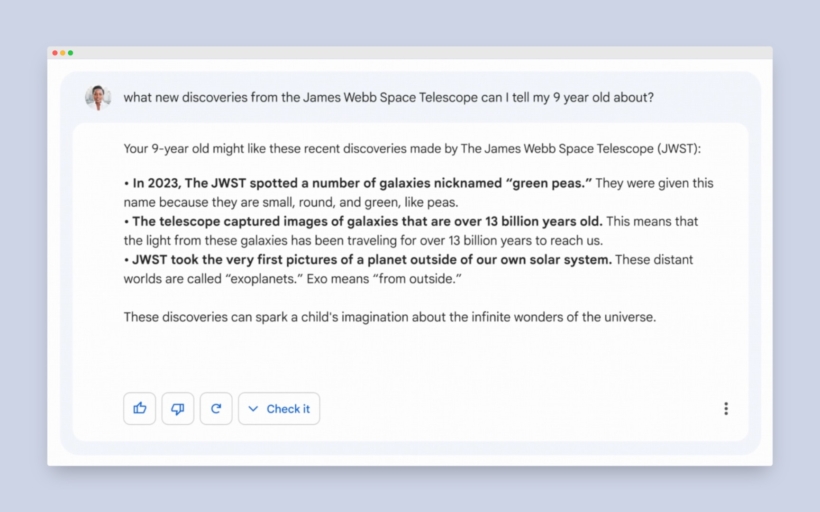The image size is (820, 512).
Task: Maximize the window using the green button
Action: click(x=71, y=52)
